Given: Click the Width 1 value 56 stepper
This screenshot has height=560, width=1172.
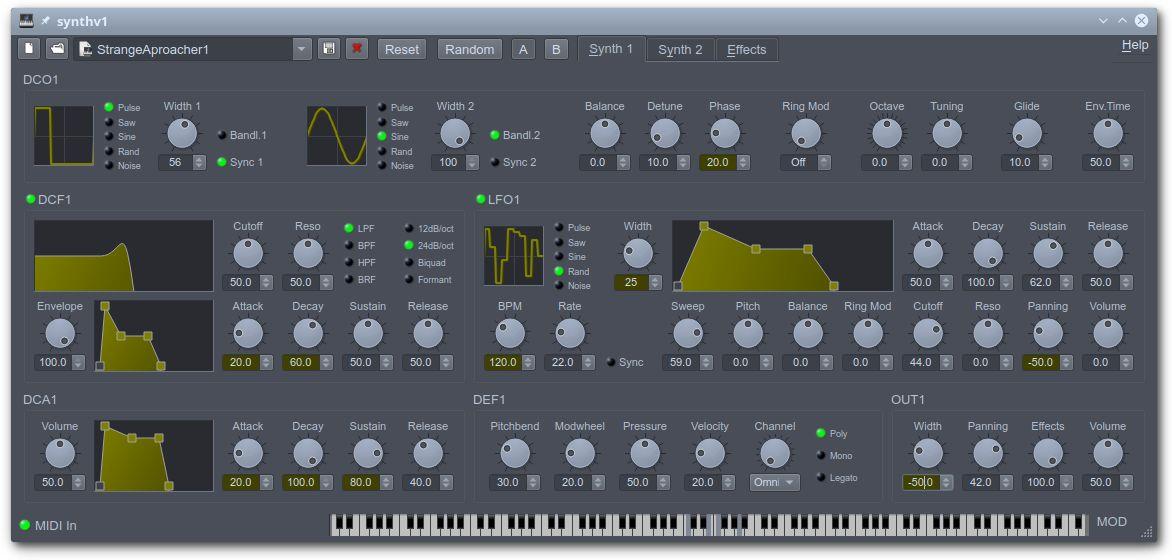Looking at the screenshot, I should pyautogui.click(x=199, y=162).
